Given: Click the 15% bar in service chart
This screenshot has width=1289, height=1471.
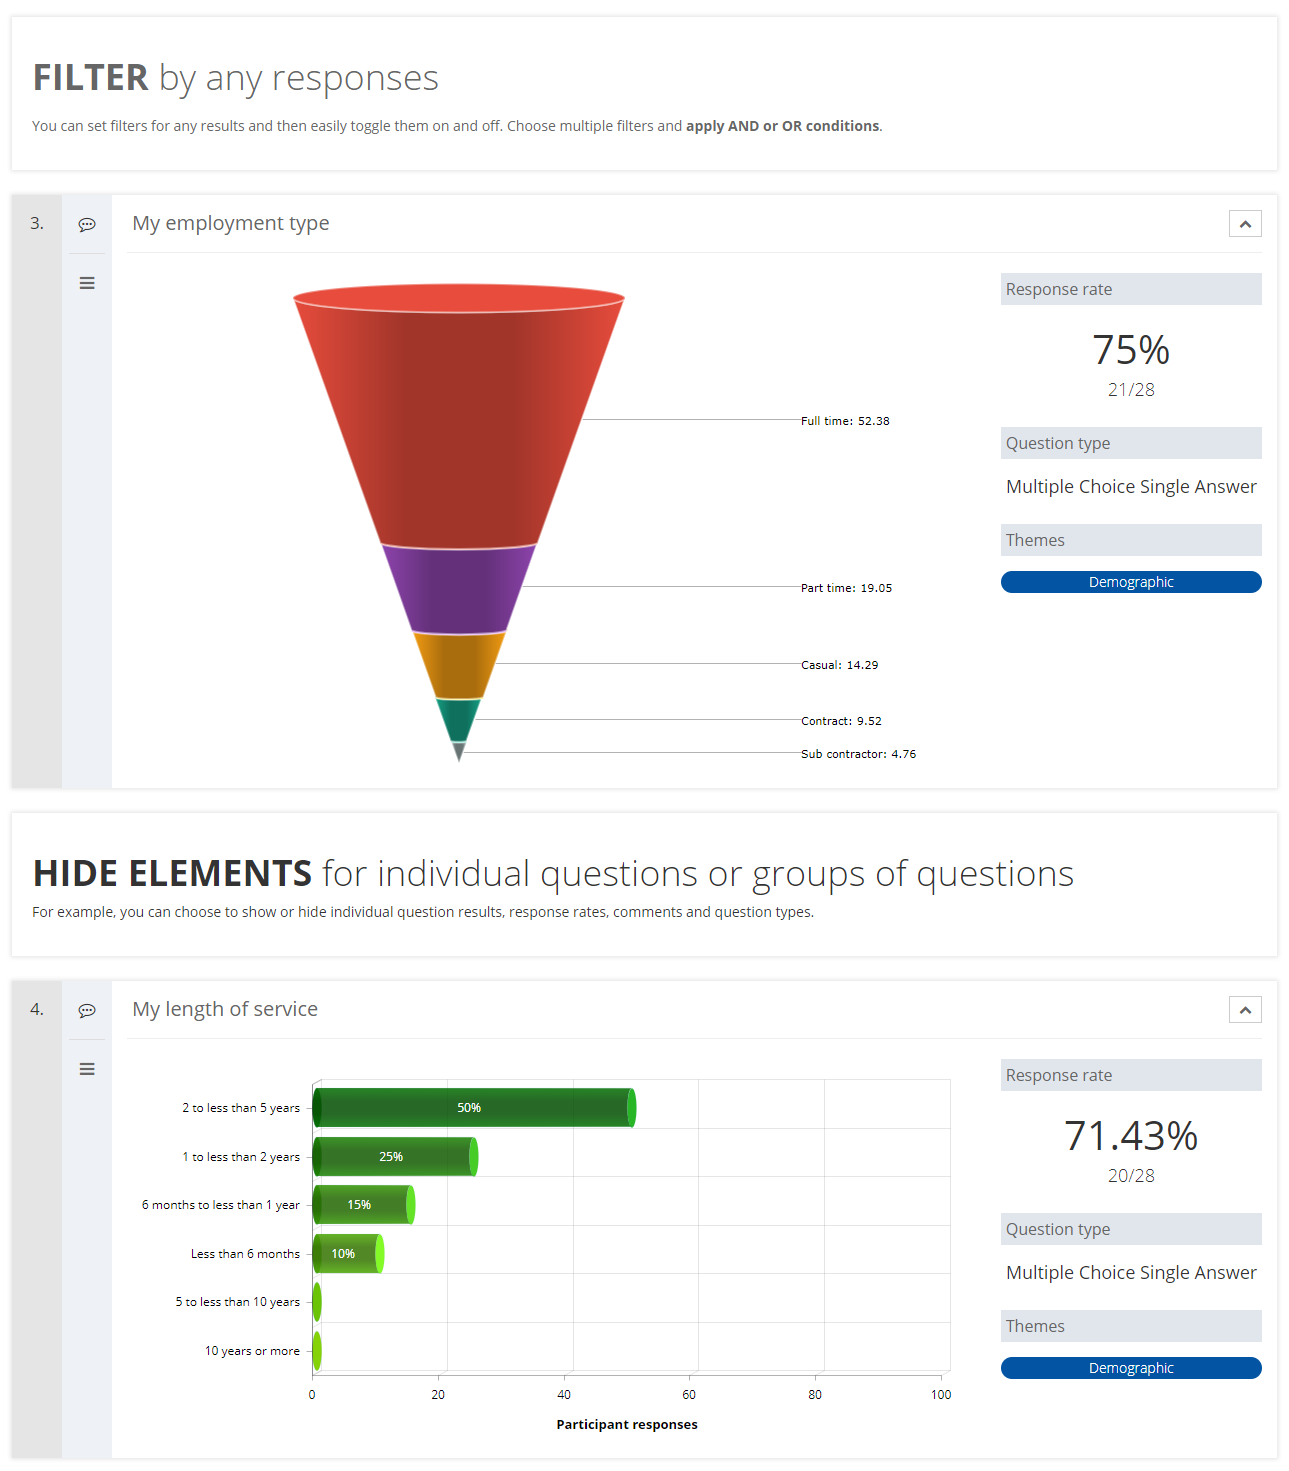Looking at the screenshot, I should (364, 1205).
